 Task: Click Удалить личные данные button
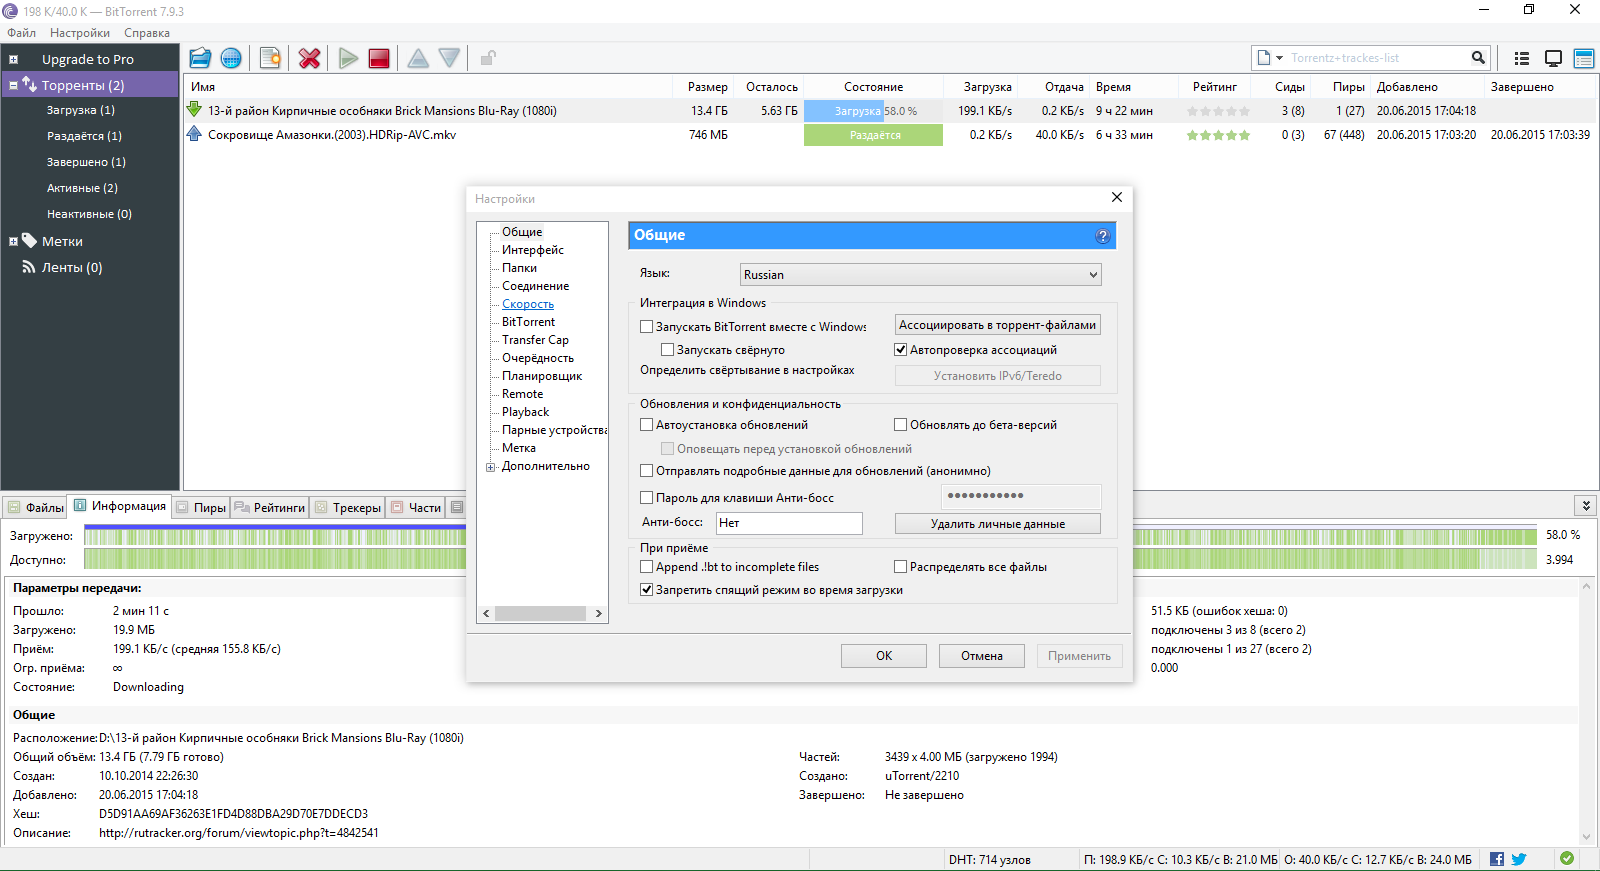tap(998, 524)
